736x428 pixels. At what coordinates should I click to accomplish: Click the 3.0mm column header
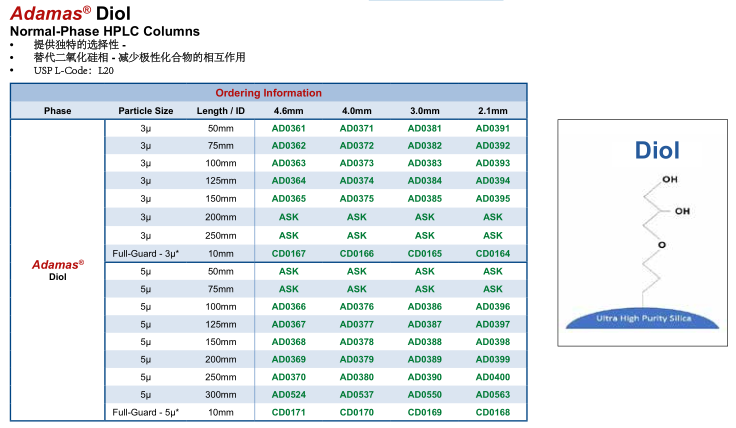[424, 111]
